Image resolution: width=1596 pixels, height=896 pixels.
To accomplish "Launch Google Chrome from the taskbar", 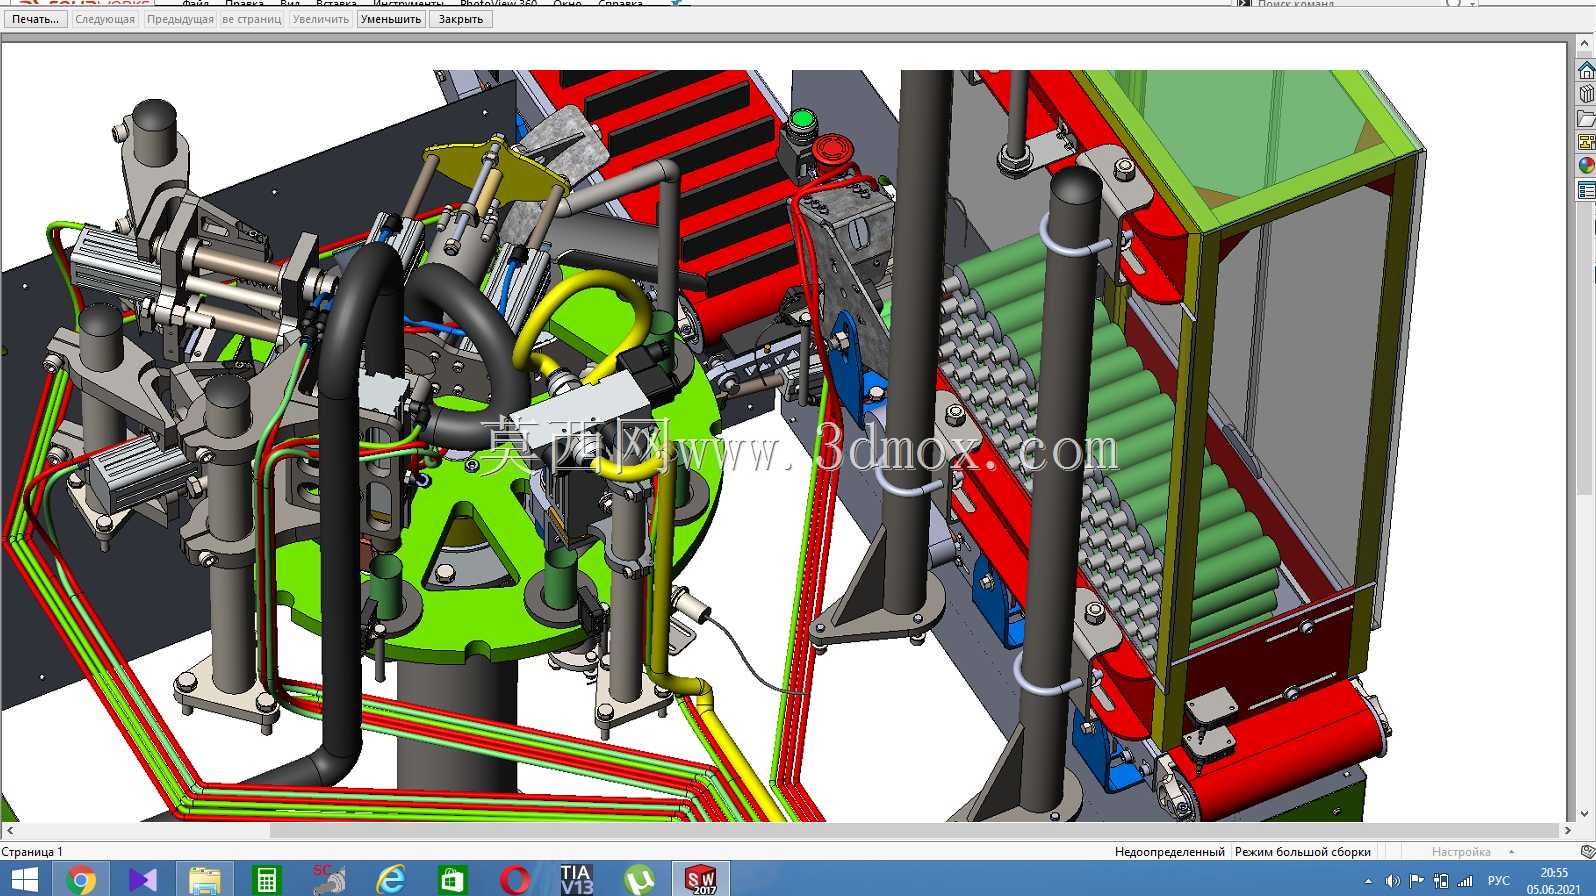I will (81, 879).
